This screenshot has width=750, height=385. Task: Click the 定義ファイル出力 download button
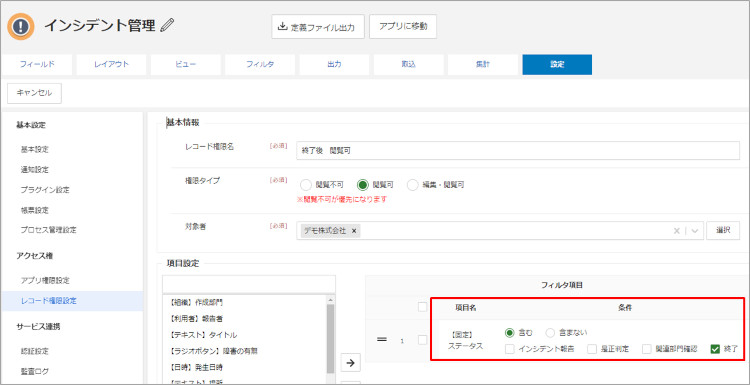318,27
